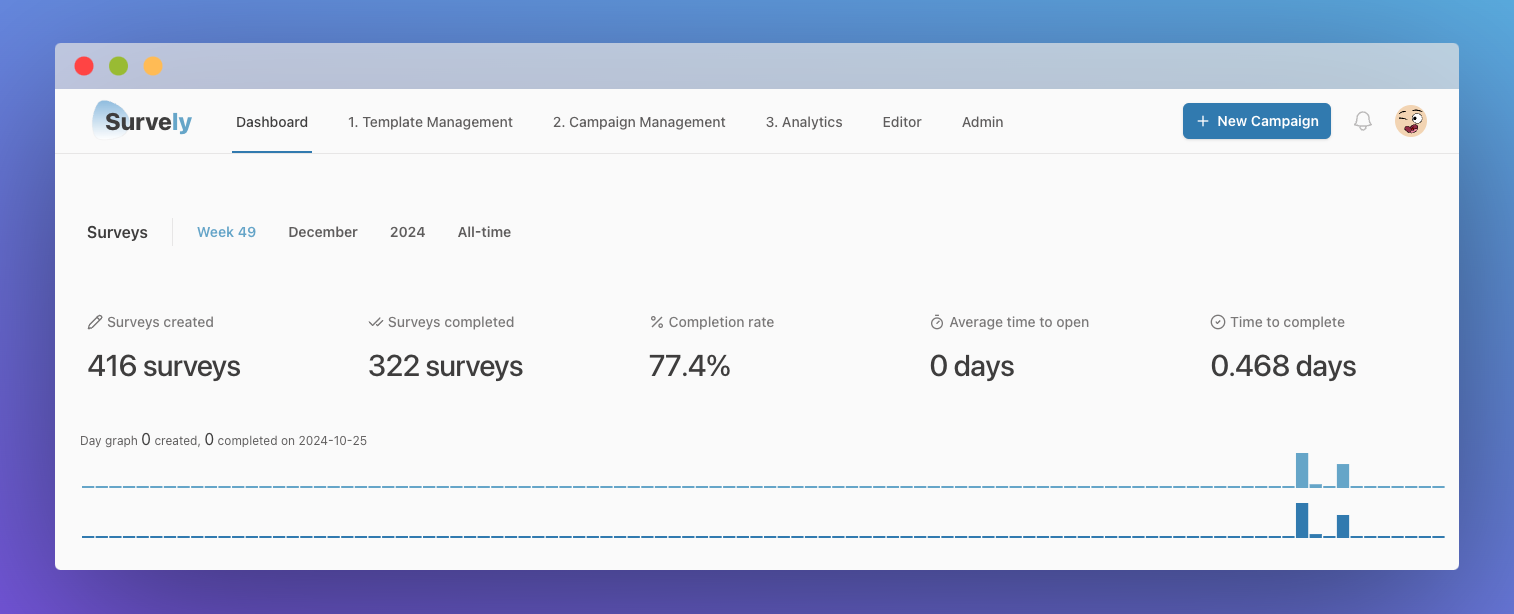The width and height of the screenshot is (1514, 614).
Task: Click the stopwatch icon beside Average time to open
Action: (937, 321)
